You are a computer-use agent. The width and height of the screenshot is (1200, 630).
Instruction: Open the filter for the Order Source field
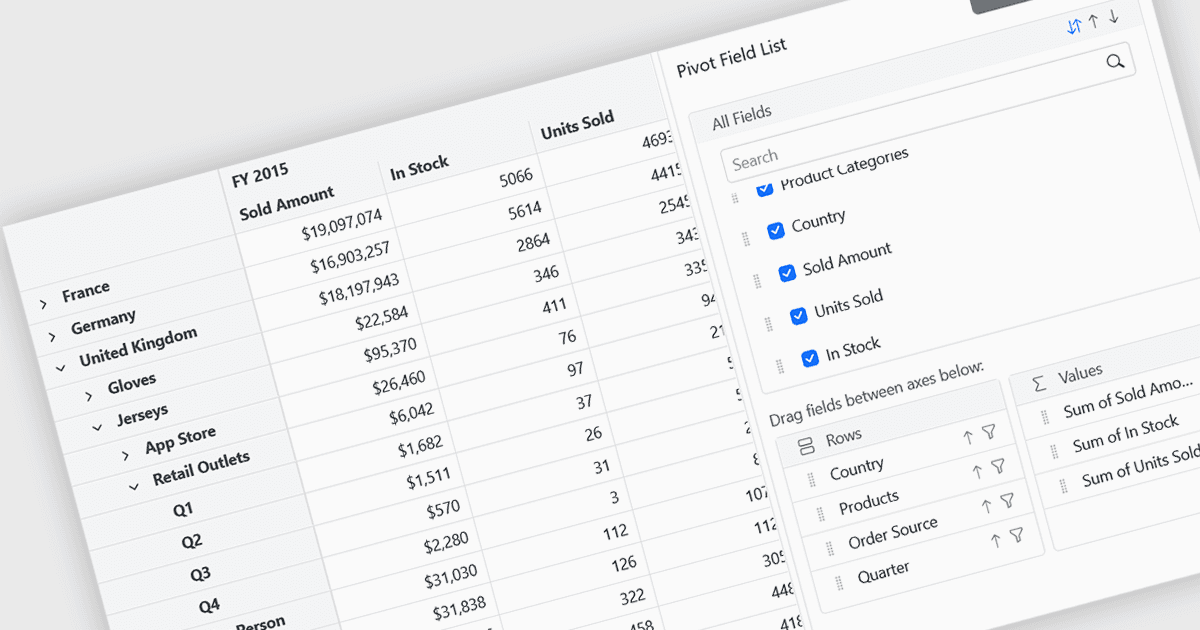tap(1007, 501)
